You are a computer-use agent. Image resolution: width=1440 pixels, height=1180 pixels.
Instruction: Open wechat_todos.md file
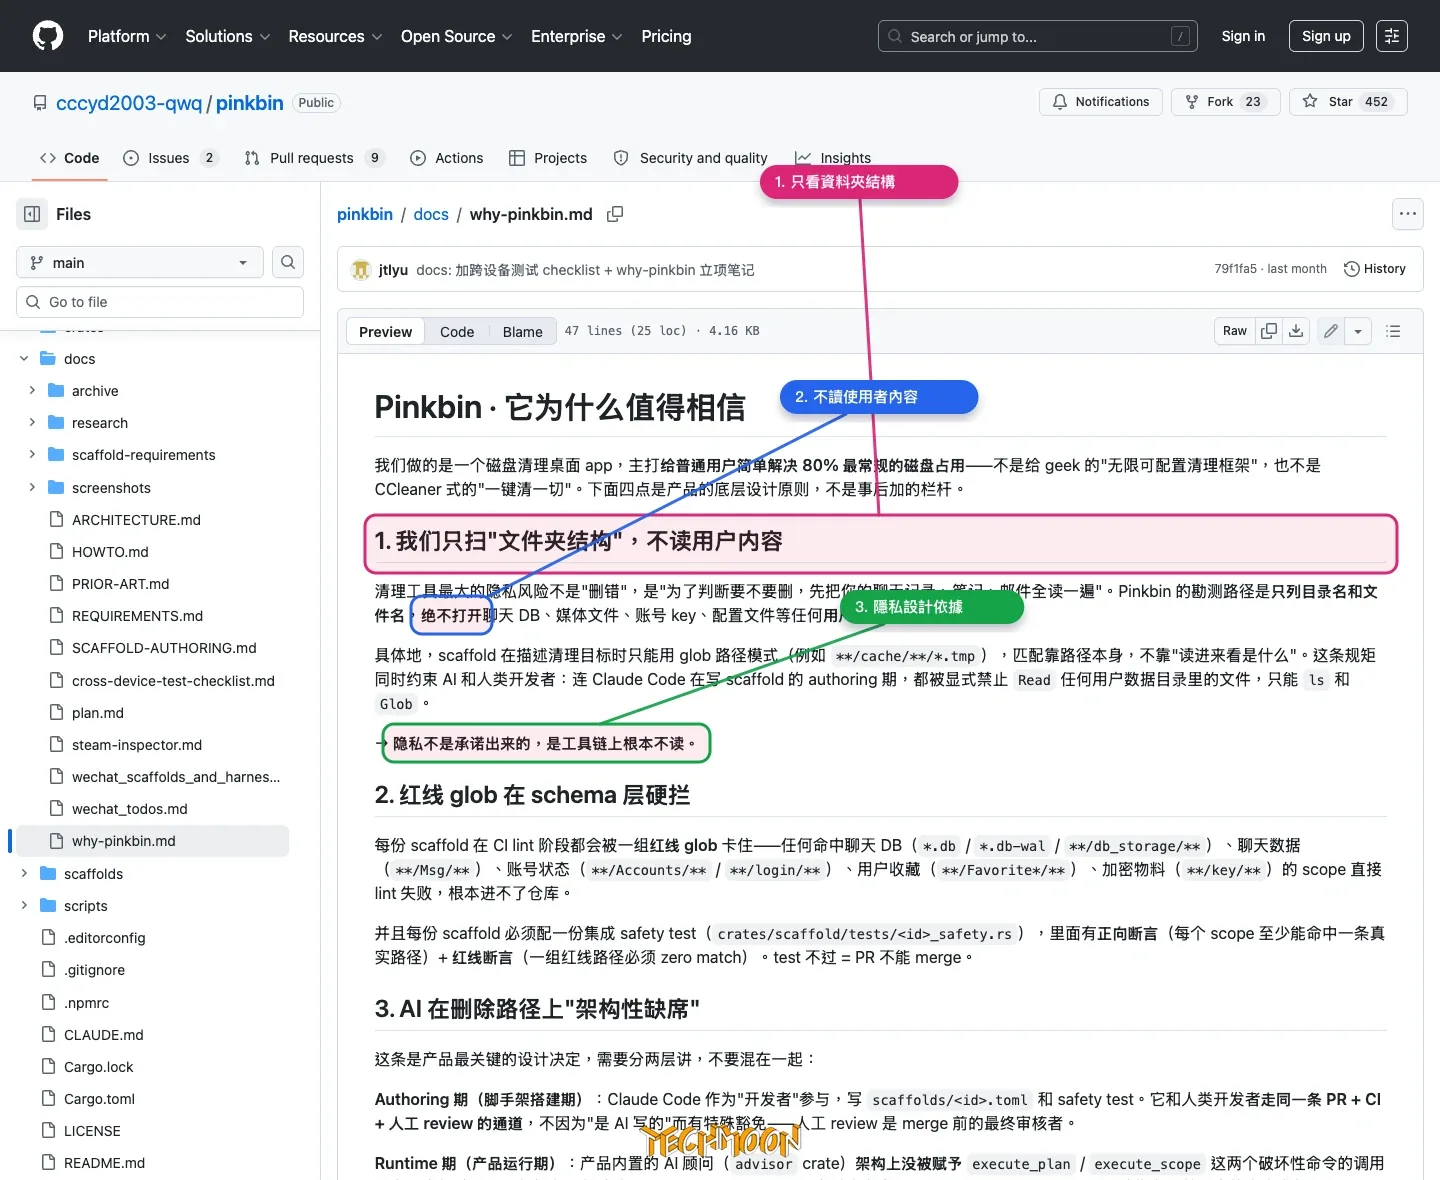(x=130, y=809)
